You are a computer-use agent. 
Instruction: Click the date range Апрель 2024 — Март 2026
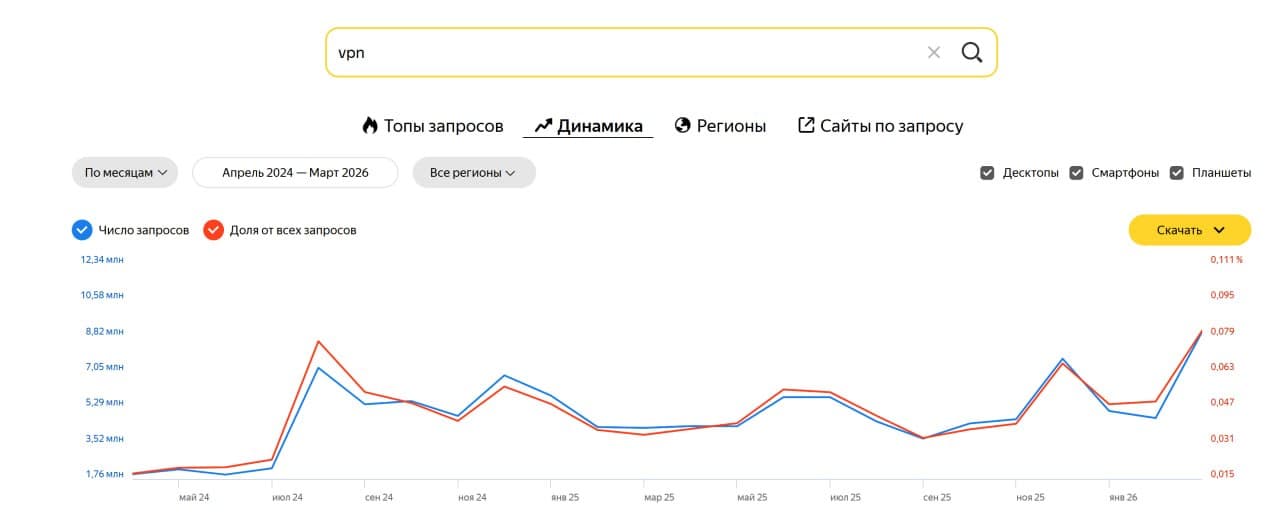(x=295, y=173)
